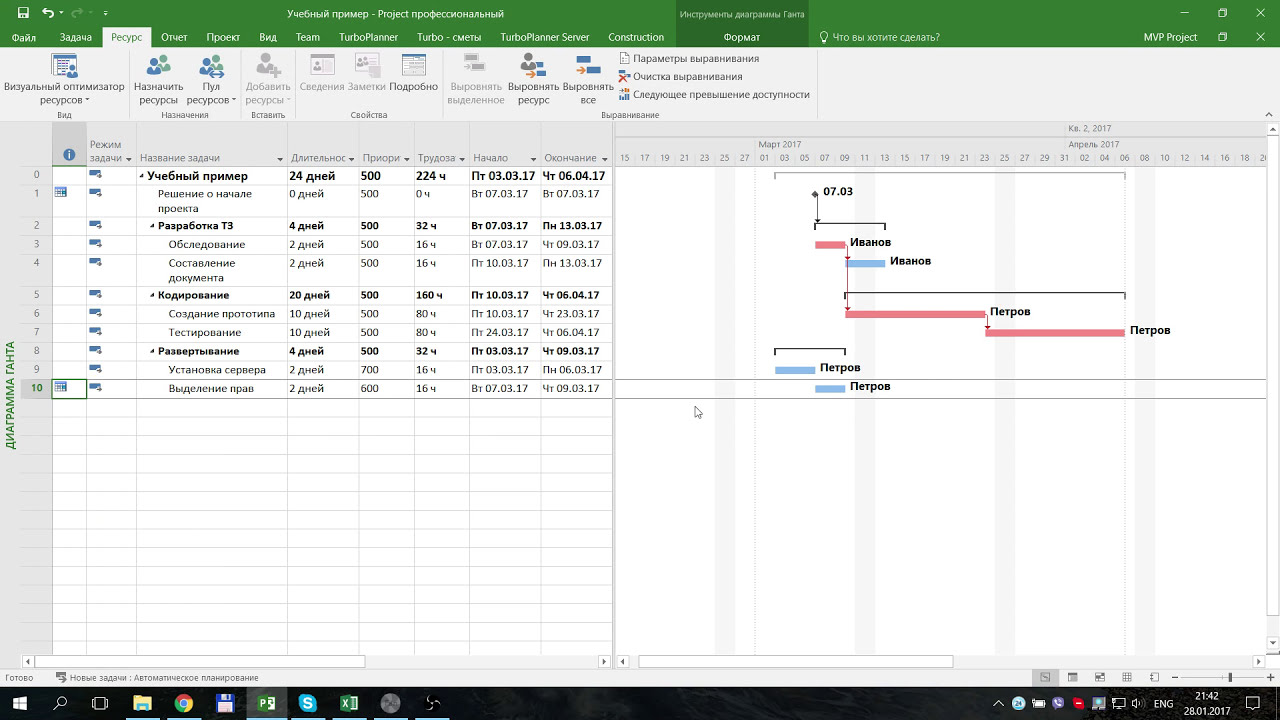Switch to the Проект ribbon tab
This screenshot has width=1280, height=720.
(223, 37)
